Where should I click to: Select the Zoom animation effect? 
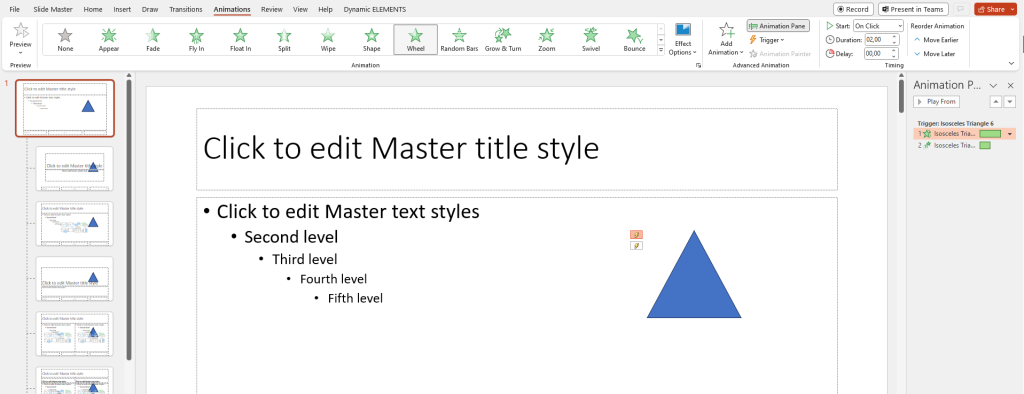(x=547, y=39)
